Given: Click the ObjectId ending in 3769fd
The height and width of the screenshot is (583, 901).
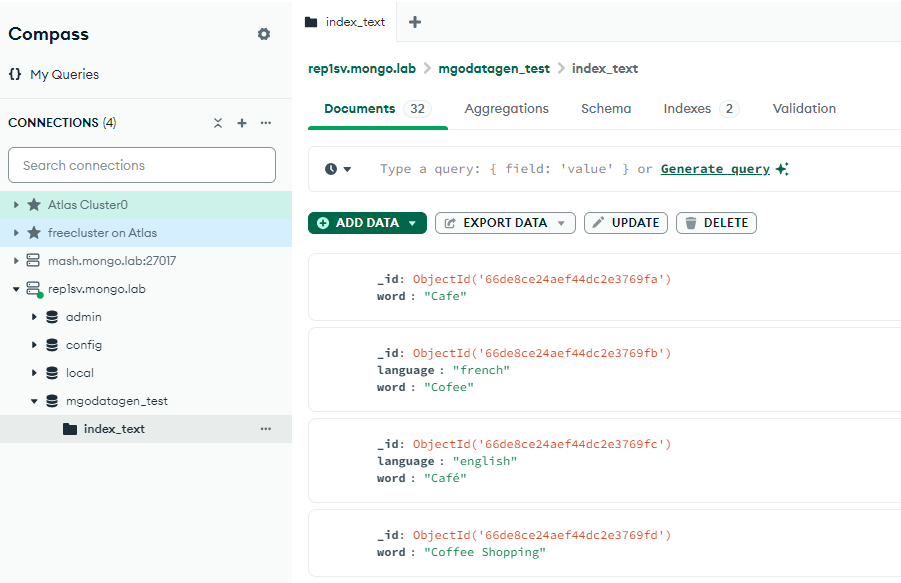Looking at the screenshot, I should [542, 535].
